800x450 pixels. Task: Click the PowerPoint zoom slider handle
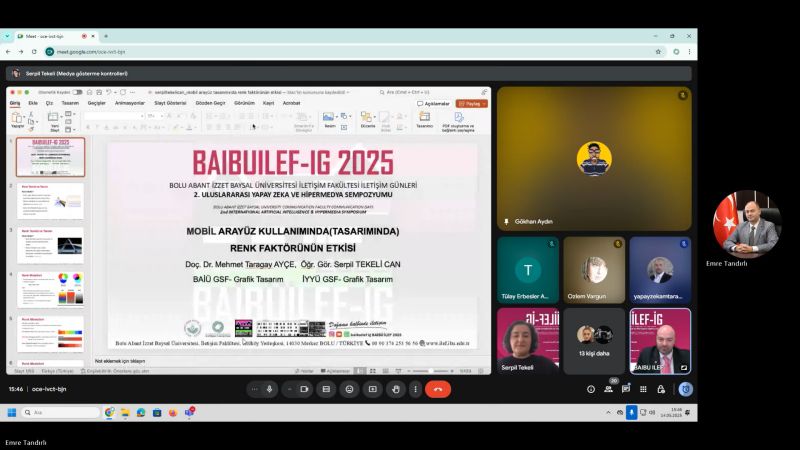point(431,371)
